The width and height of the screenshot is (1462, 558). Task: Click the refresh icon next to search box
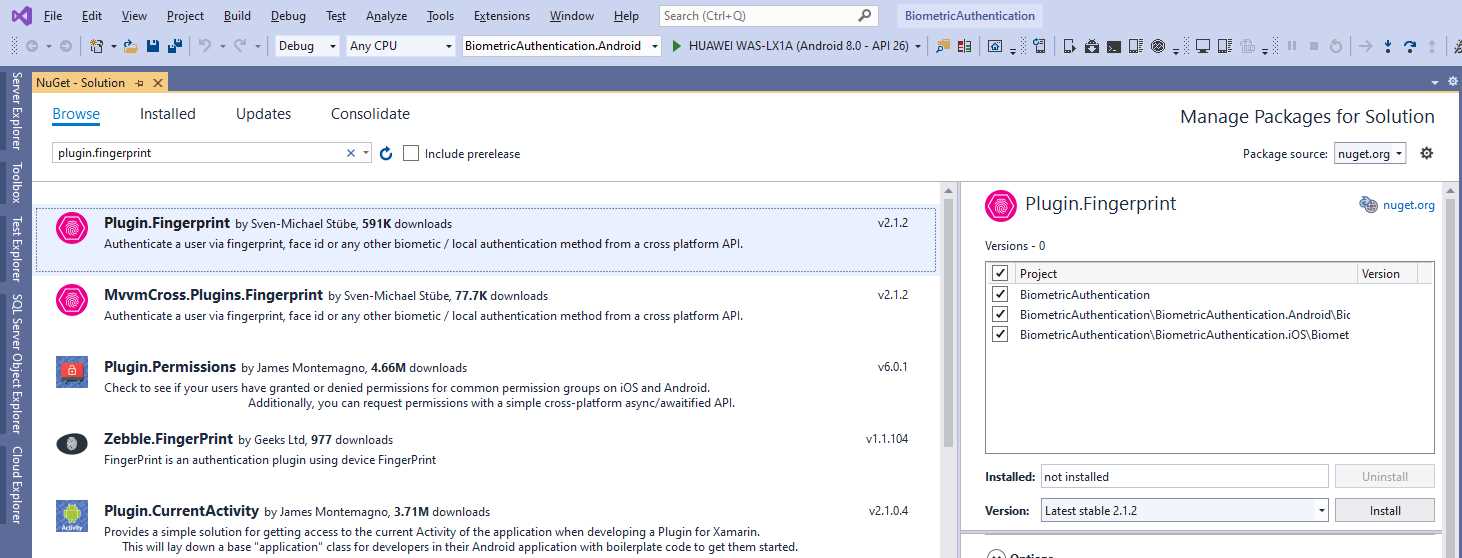coord(386,153)
